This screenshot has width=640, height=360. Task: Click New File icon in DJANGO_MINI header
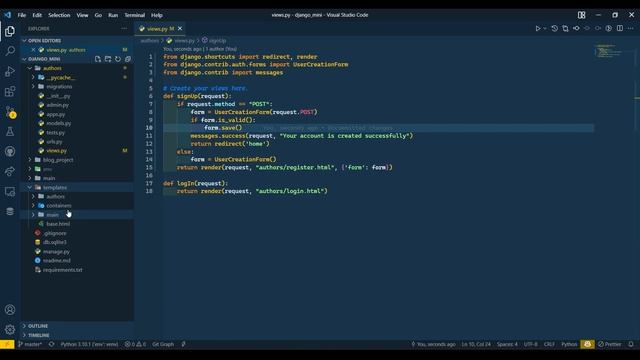point(98,59)
